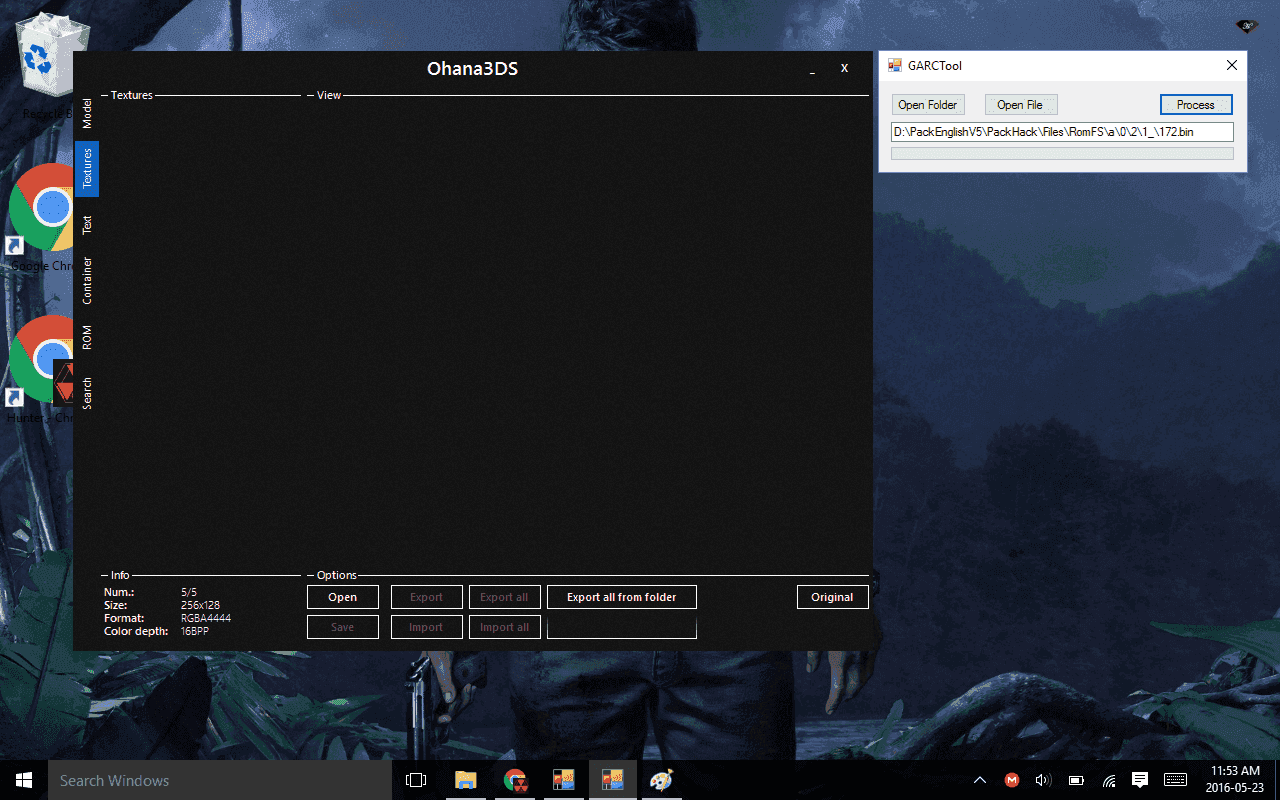
Task: Open Task View on the taskbar
Action: (416, 780)
